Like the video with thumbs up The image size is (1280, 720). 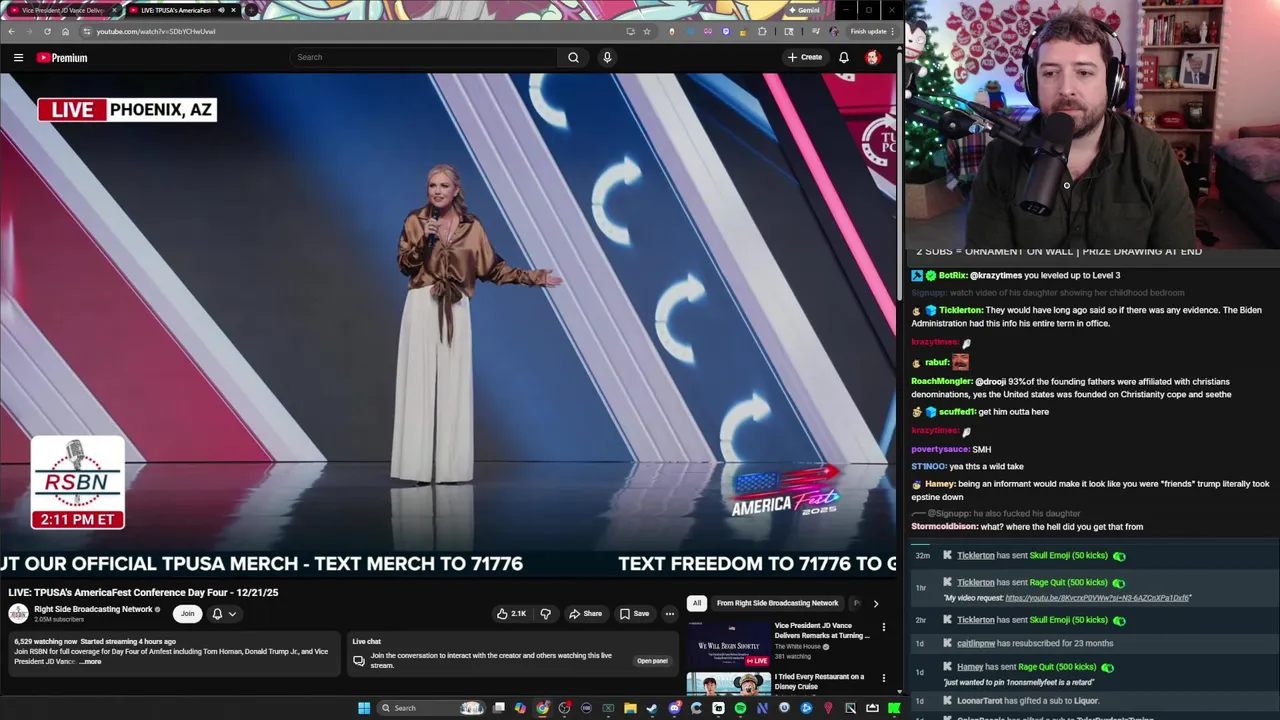coord(511,614)
